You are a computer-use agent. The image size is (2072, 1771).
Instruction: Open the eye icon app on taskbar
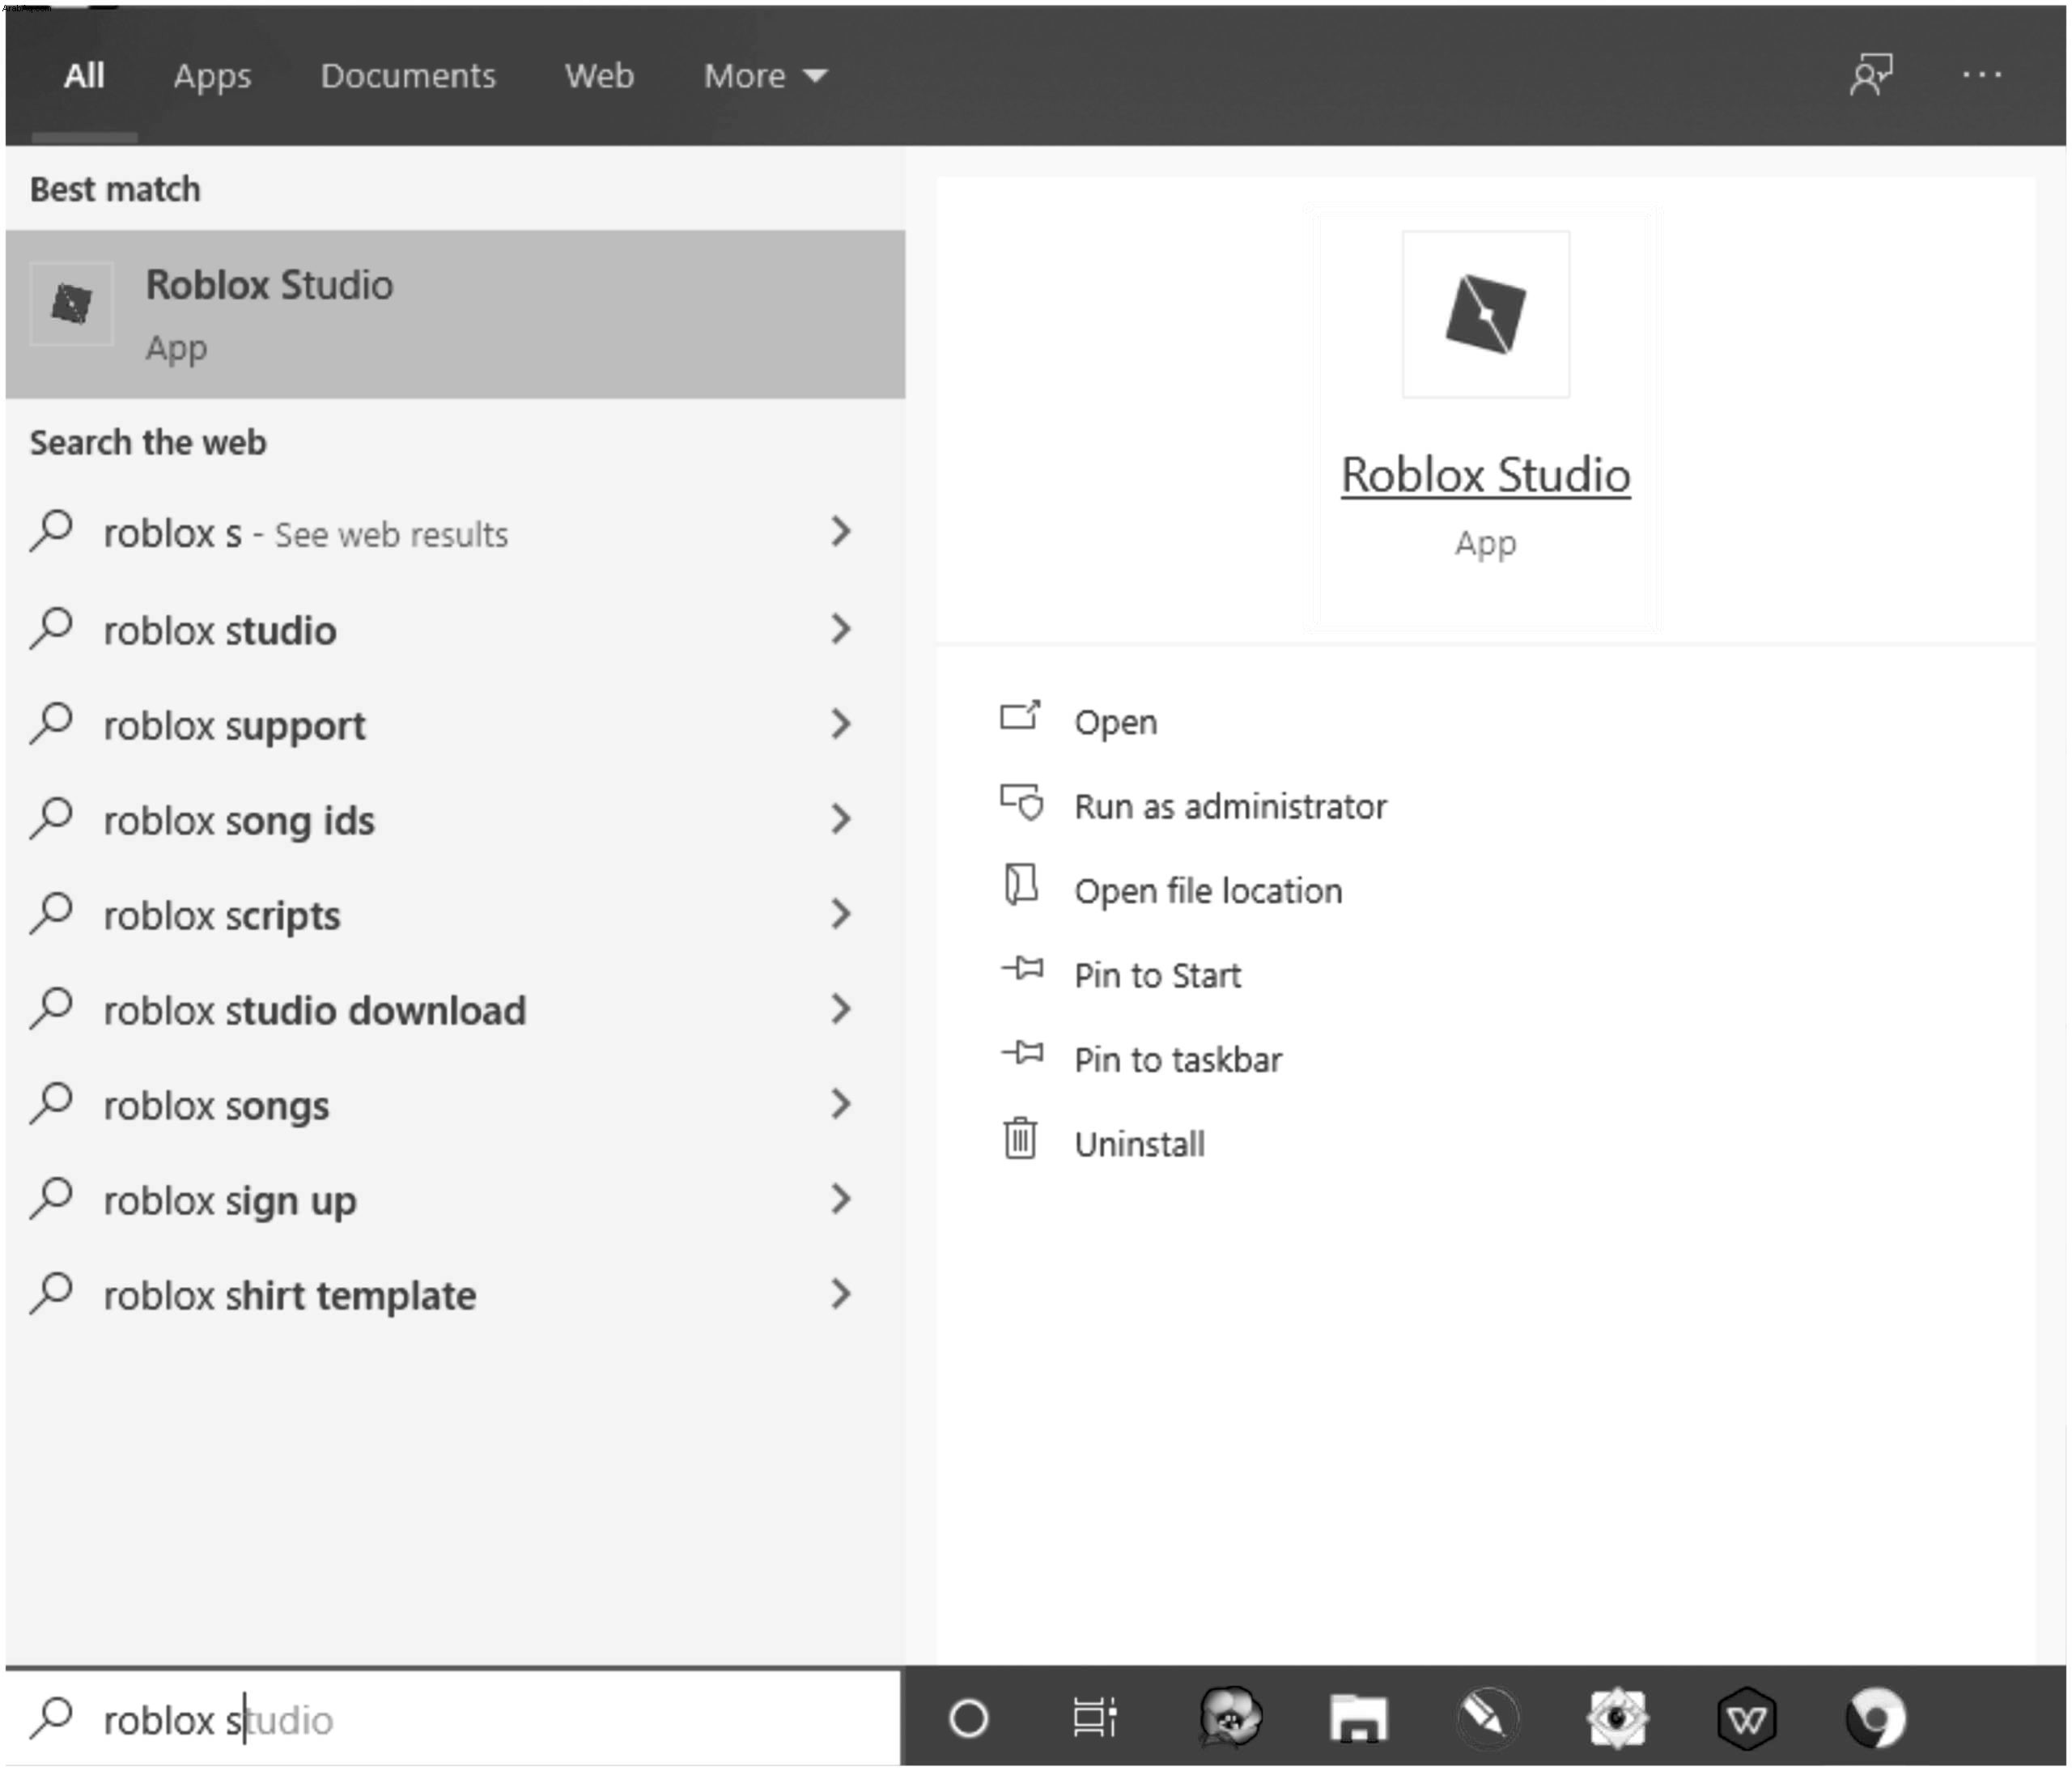click(x=1617, y=1718)
